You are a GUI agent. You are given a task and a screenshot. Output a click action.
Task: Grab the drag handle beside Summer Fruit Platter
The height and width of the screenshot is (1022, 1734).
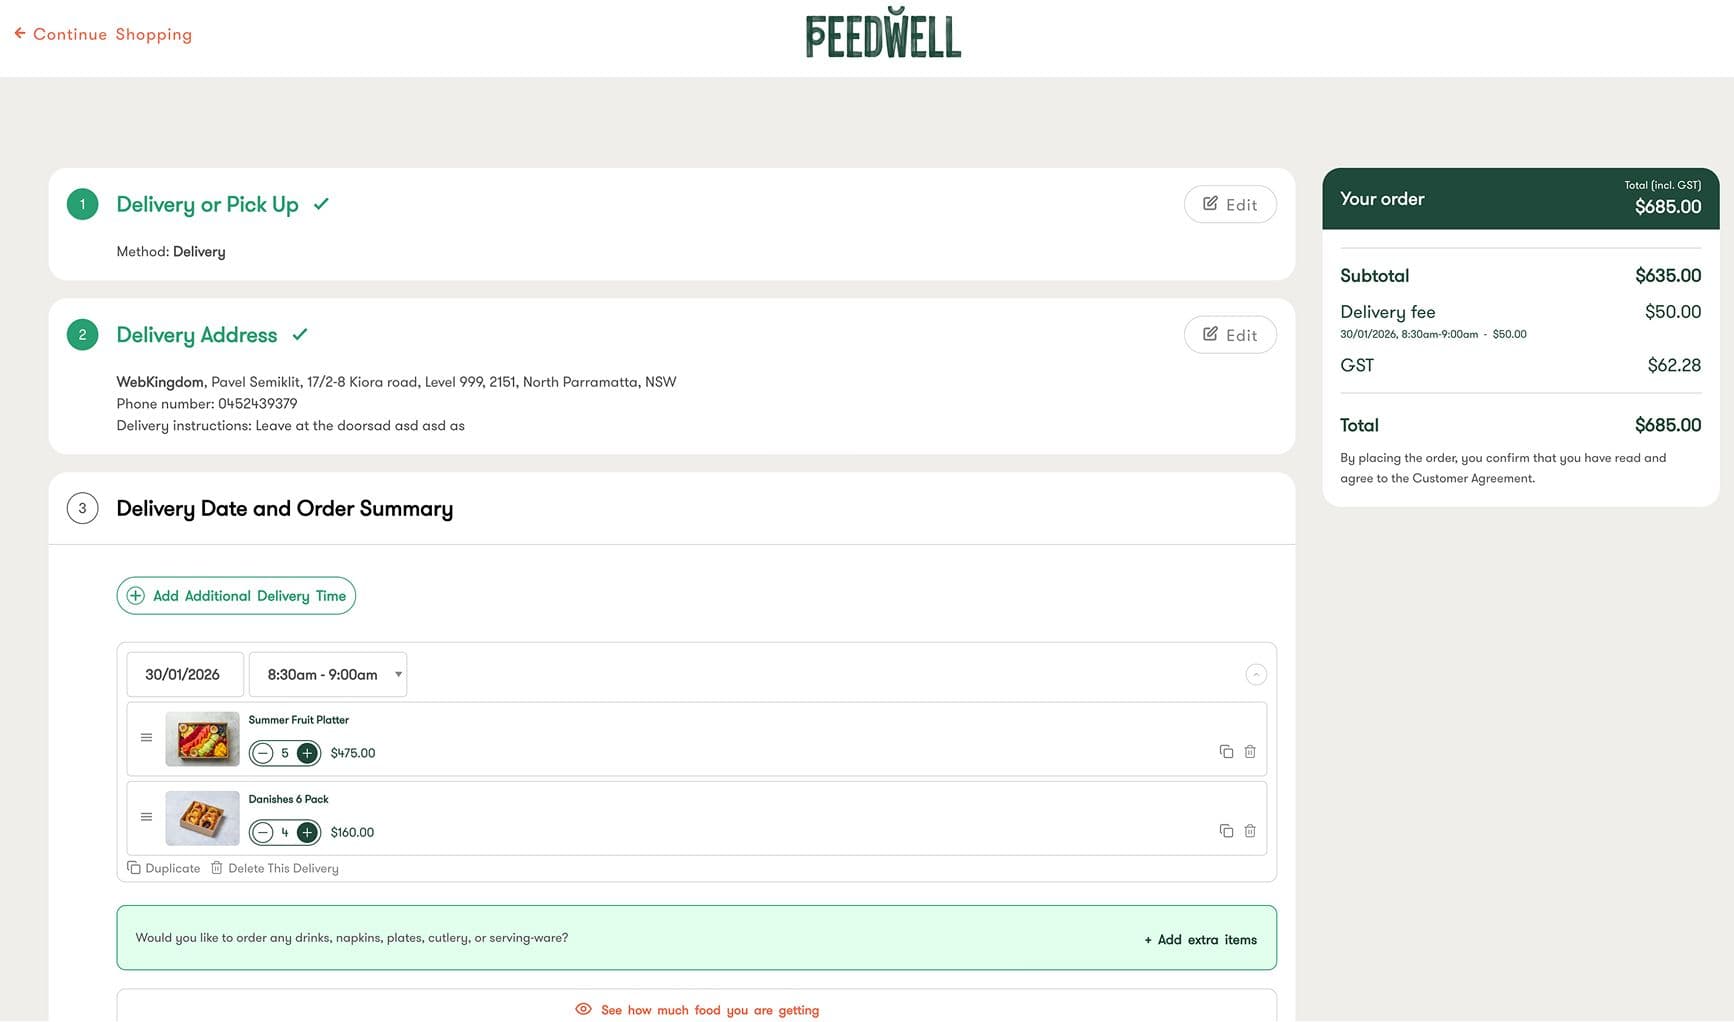coord(146,738)
